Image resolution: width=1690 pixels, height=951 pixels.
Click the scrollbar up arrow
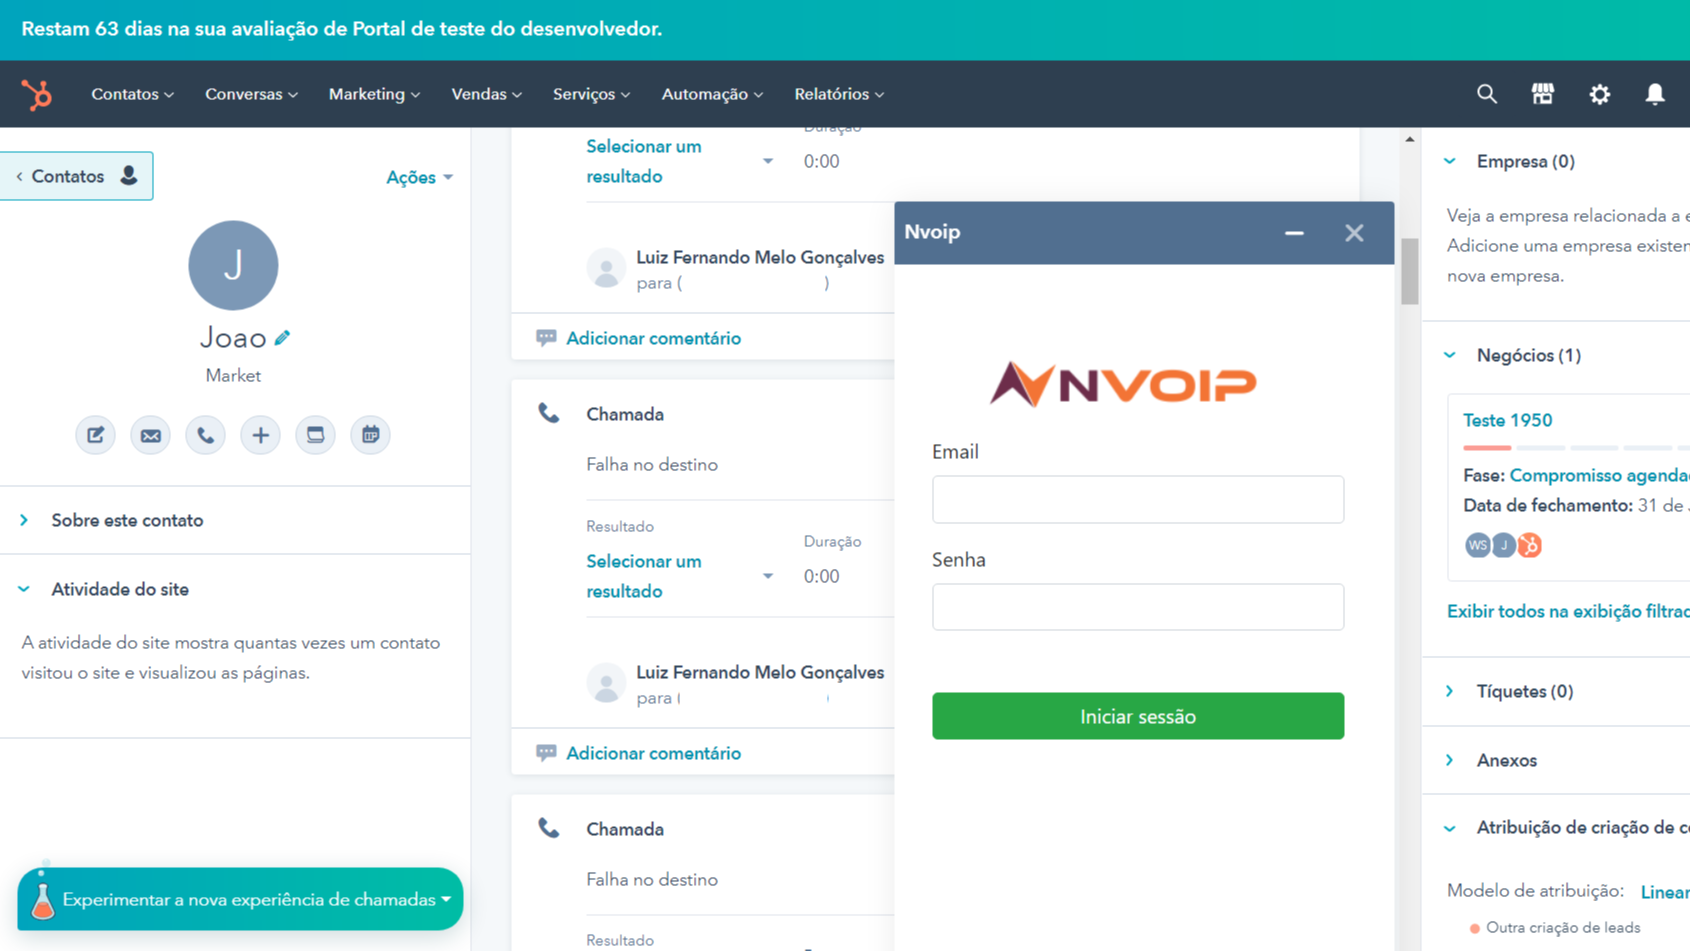[x=1410, y=139]
